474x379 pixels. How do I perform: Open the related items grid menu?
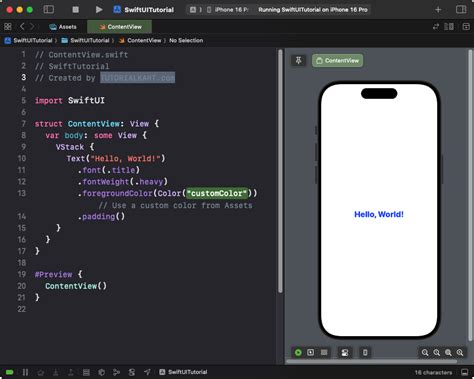(8, 27)
